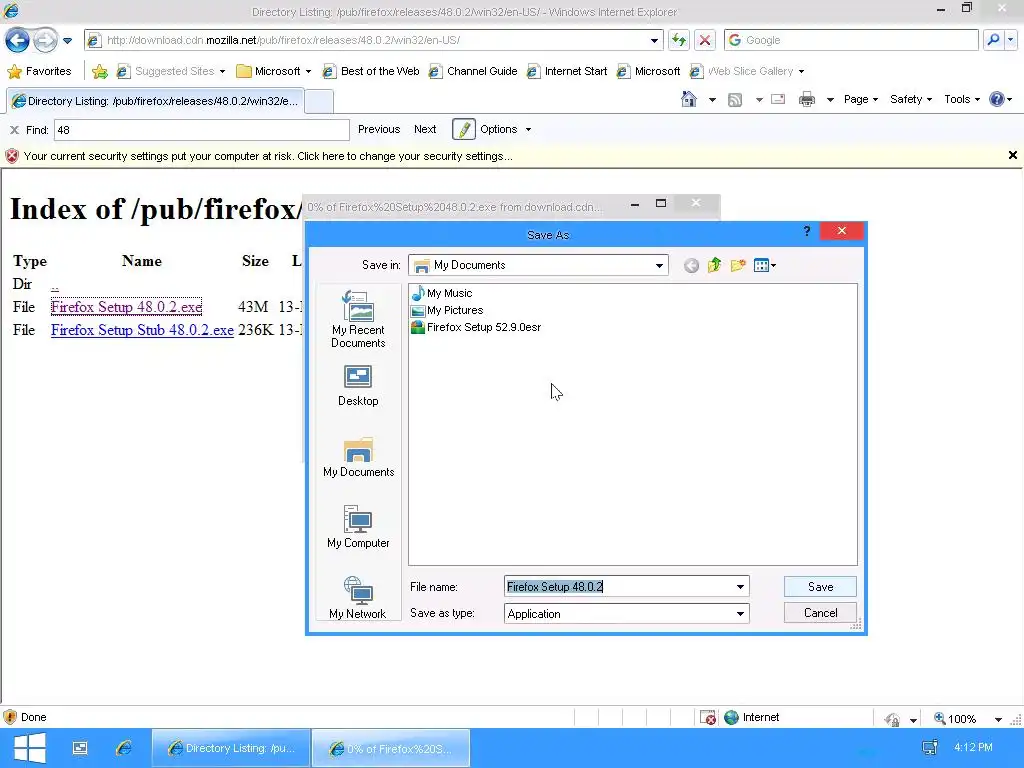The width and height of the screenshot is (1024, 768).
Task: Expand search provider dropdown arrow
Action: coord(1010,40)
